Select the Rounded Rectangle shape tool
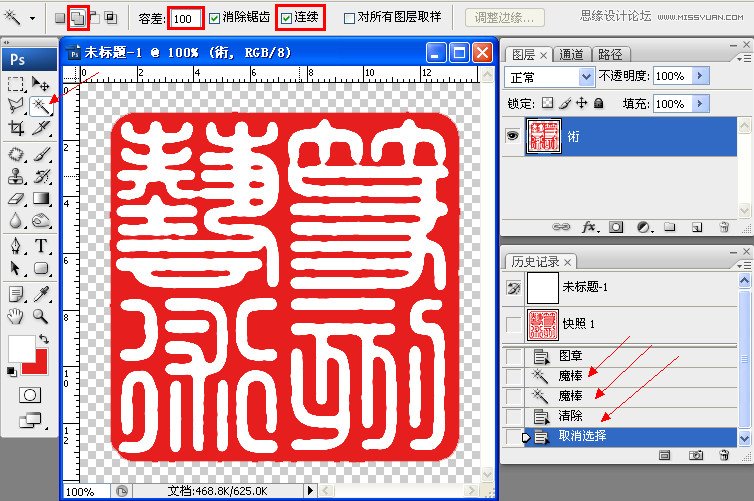The image size is (754, 501). (40, 268)
